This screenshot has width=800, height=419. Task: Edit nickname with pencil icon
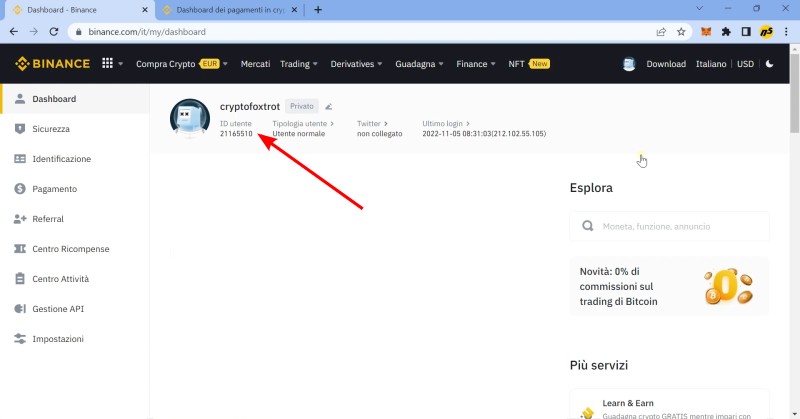(x=329, y=107)
